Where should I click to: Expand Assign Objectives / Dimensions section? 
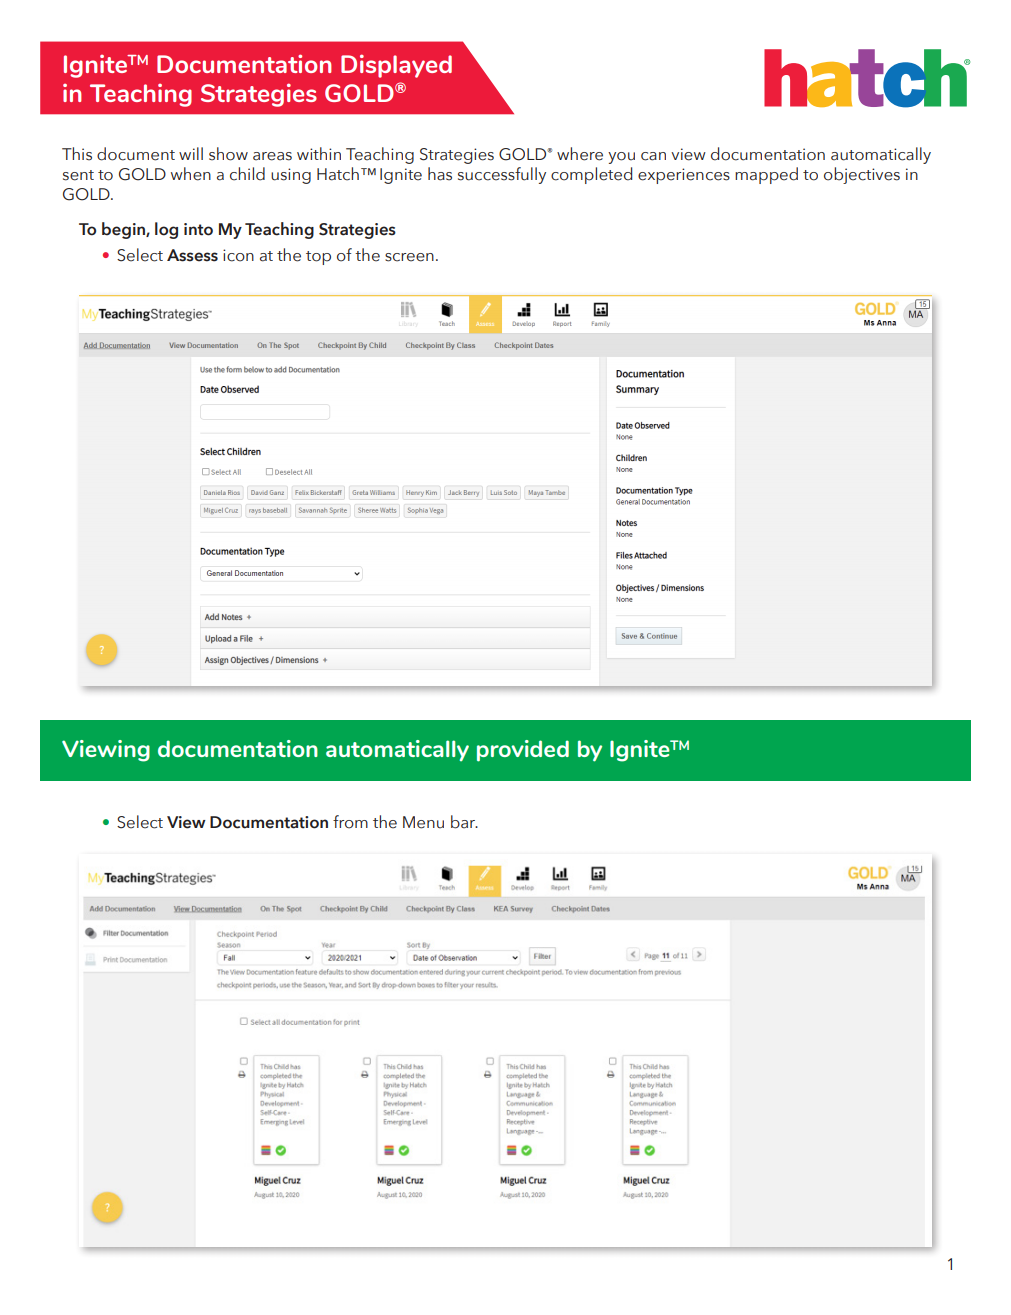click(395, 660)
